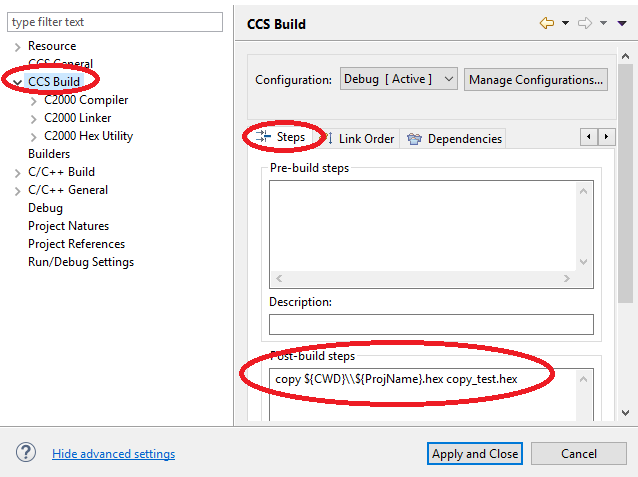Viewport: 638px width, 477px height.
Task: Expand the C2000 Compiler tree node
Action: 34,100
